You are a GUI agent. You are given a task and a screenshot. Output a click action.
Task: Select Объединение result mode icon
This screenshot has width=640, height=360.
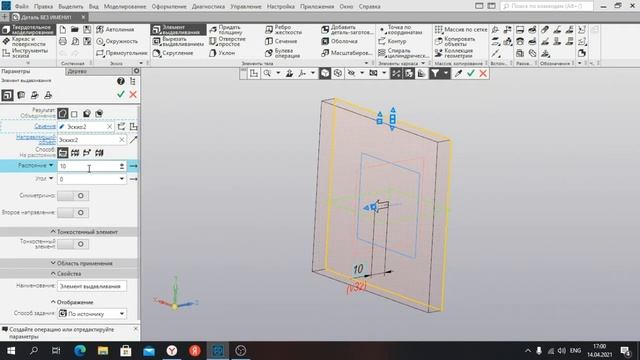[x=62, y=113]
